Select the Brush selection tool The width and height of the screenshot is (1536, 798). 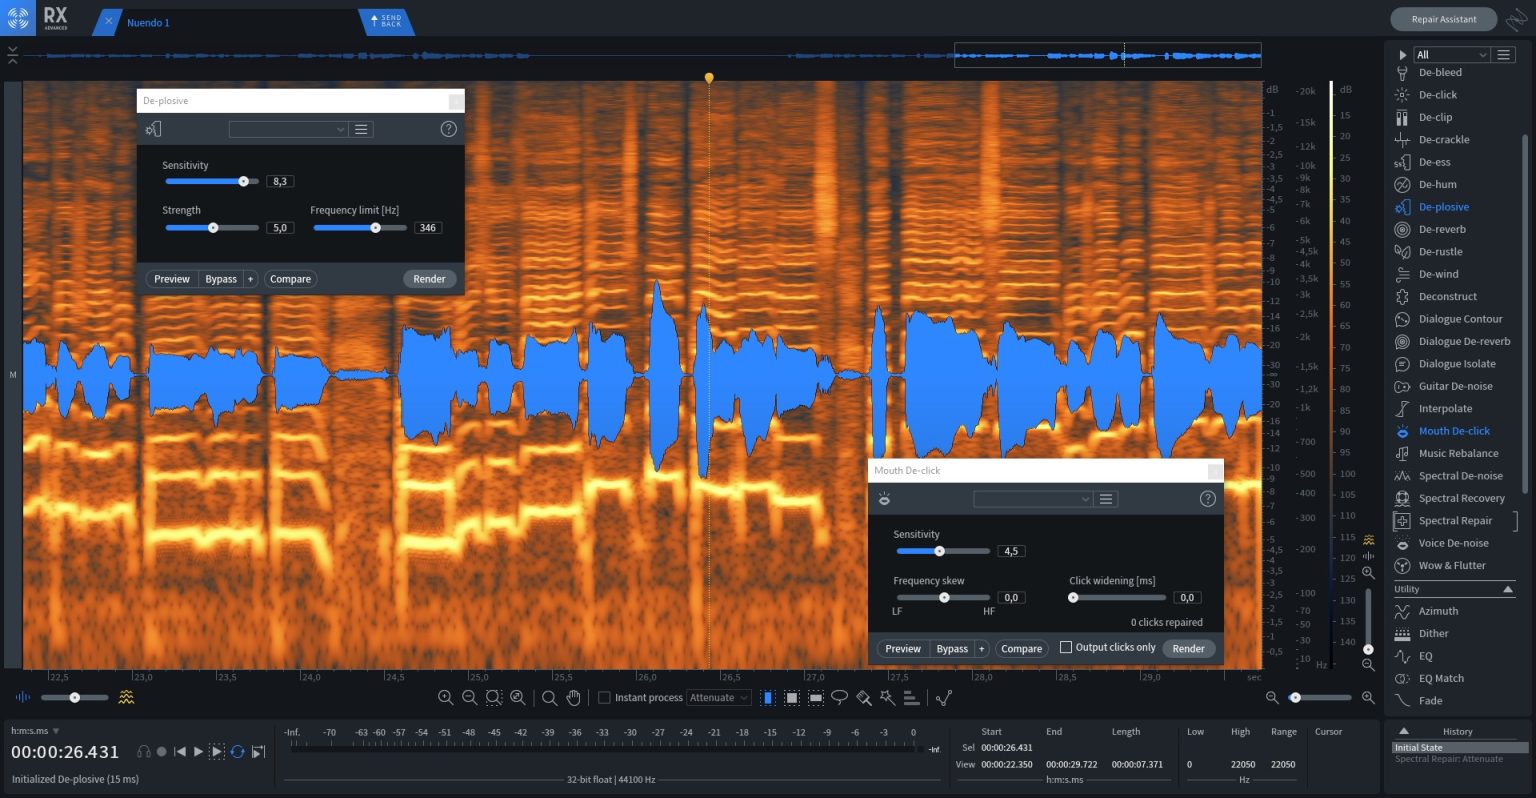(863, 698)
